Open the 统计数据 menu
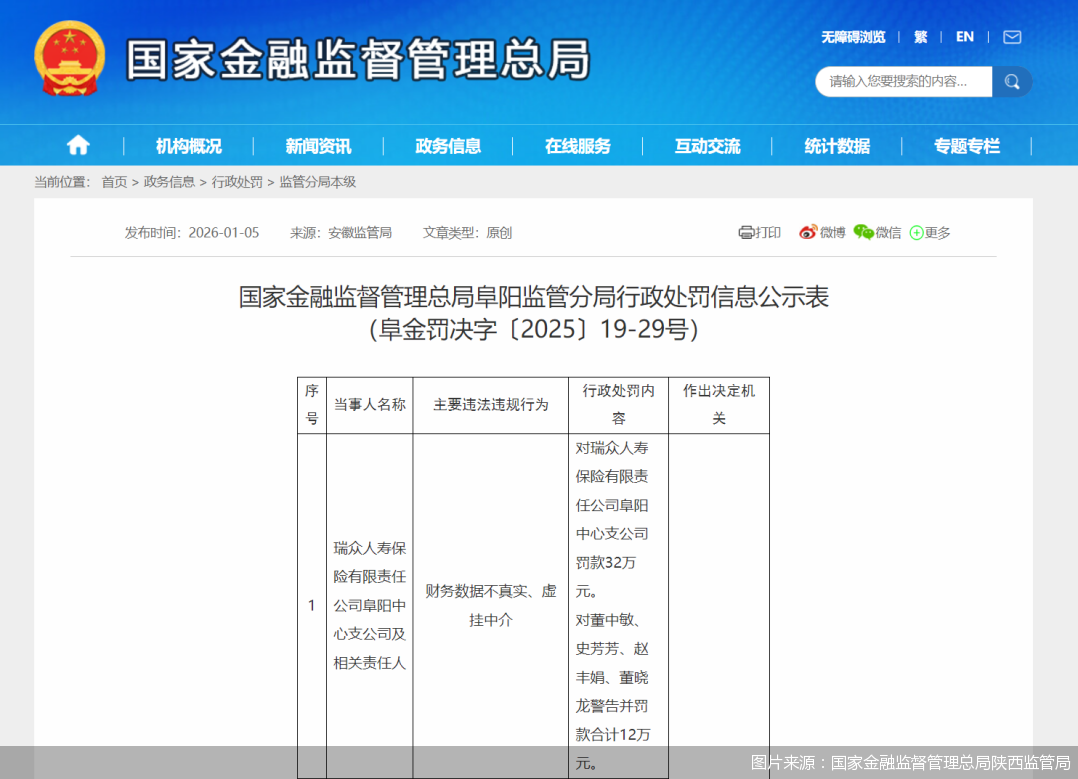Image resolution: width=1078 pixels, height=779 pixels. coord(836,145)
